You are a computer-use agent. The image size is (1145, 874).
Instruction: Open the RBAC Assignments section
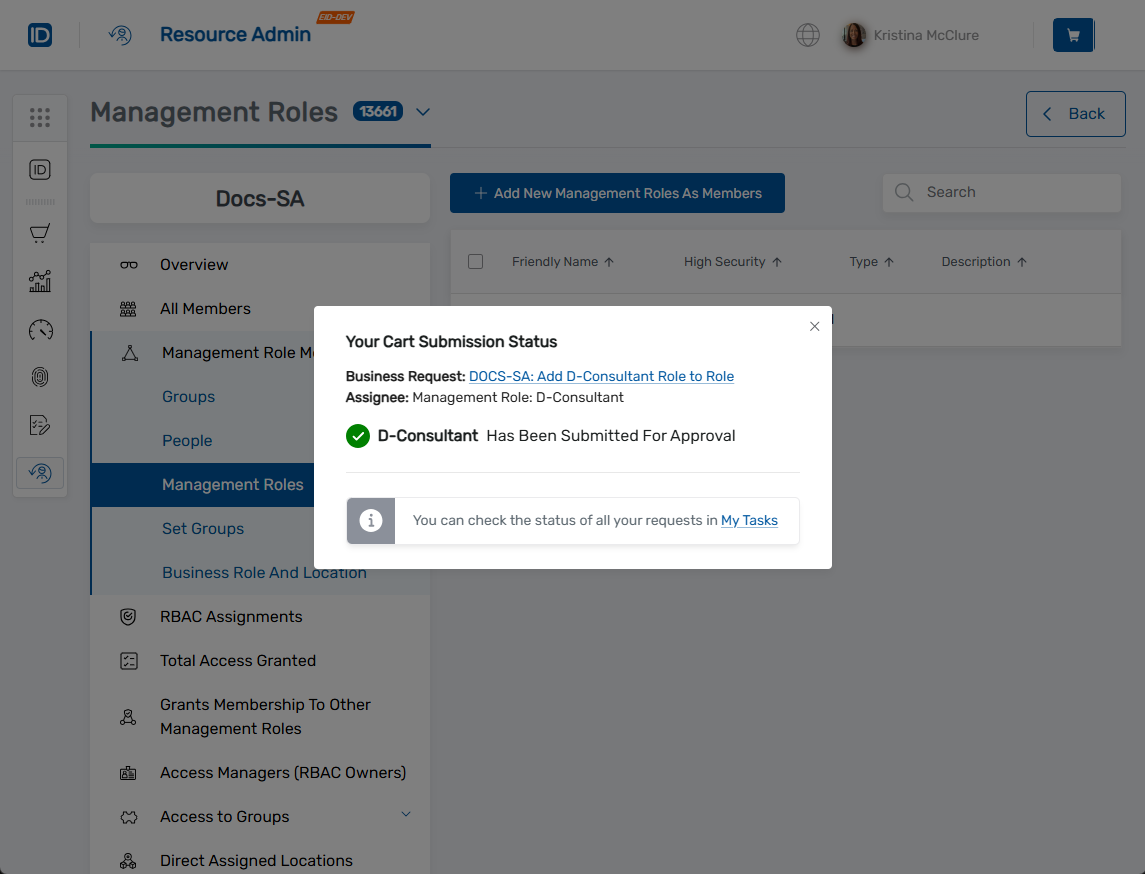(x=231, y=617)
